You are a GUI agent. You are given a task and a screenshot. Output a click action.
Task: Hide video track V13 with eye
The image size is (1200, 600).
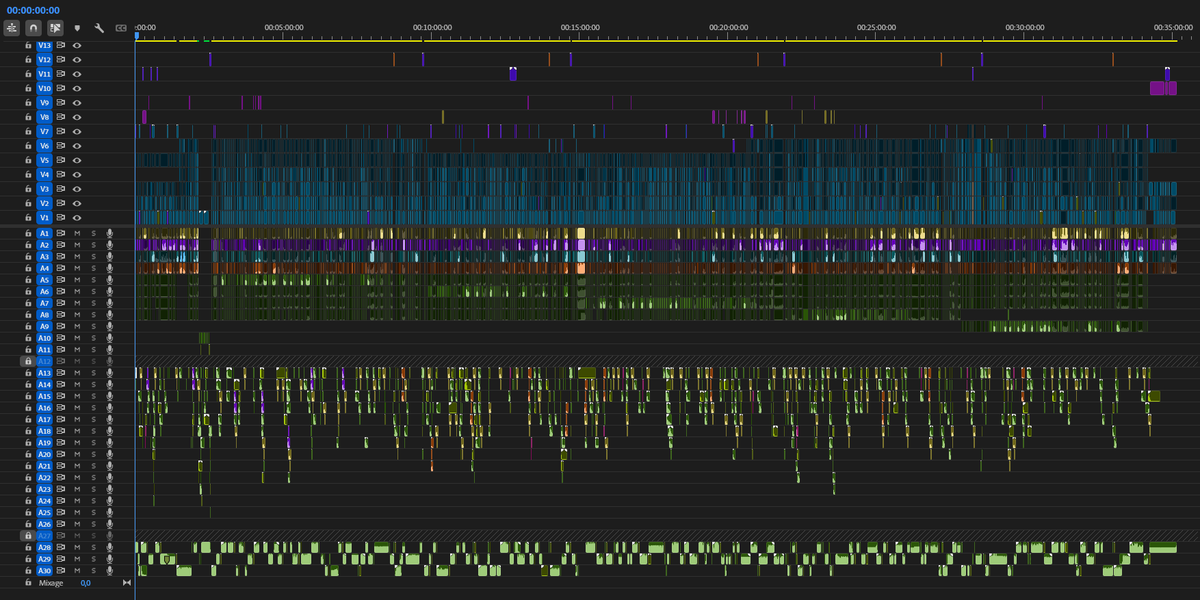tap(76, 46)
